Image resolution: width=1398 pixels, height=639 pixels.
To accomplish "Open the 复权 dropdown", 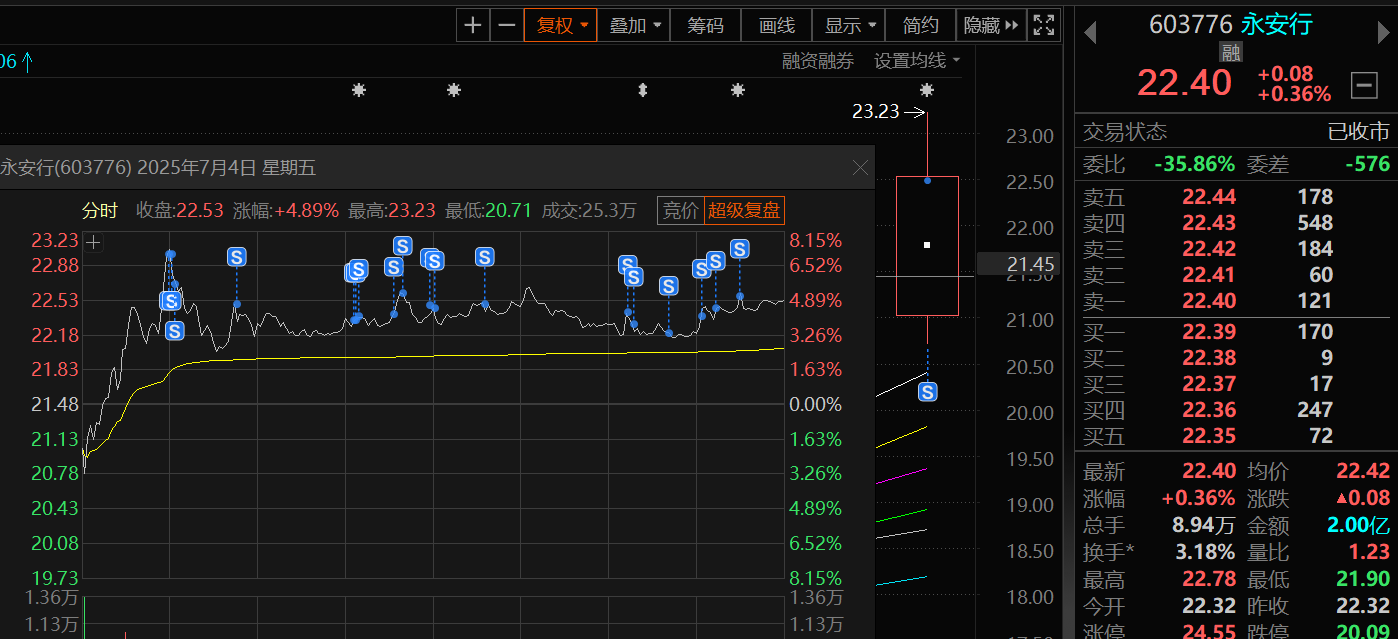I will point(561,25).
